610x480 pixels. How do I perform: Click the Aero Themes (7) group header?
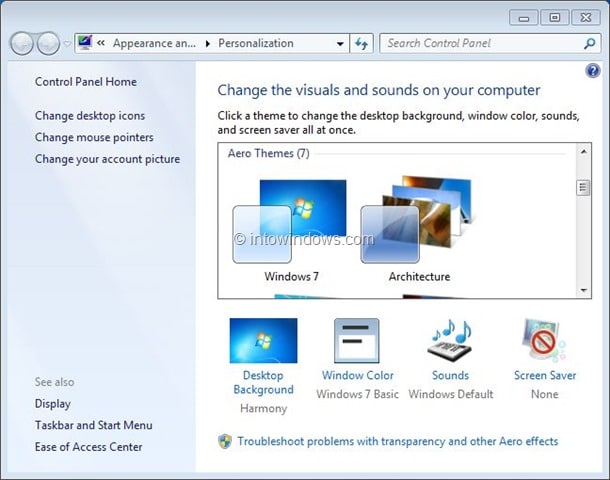coord(268,153)
